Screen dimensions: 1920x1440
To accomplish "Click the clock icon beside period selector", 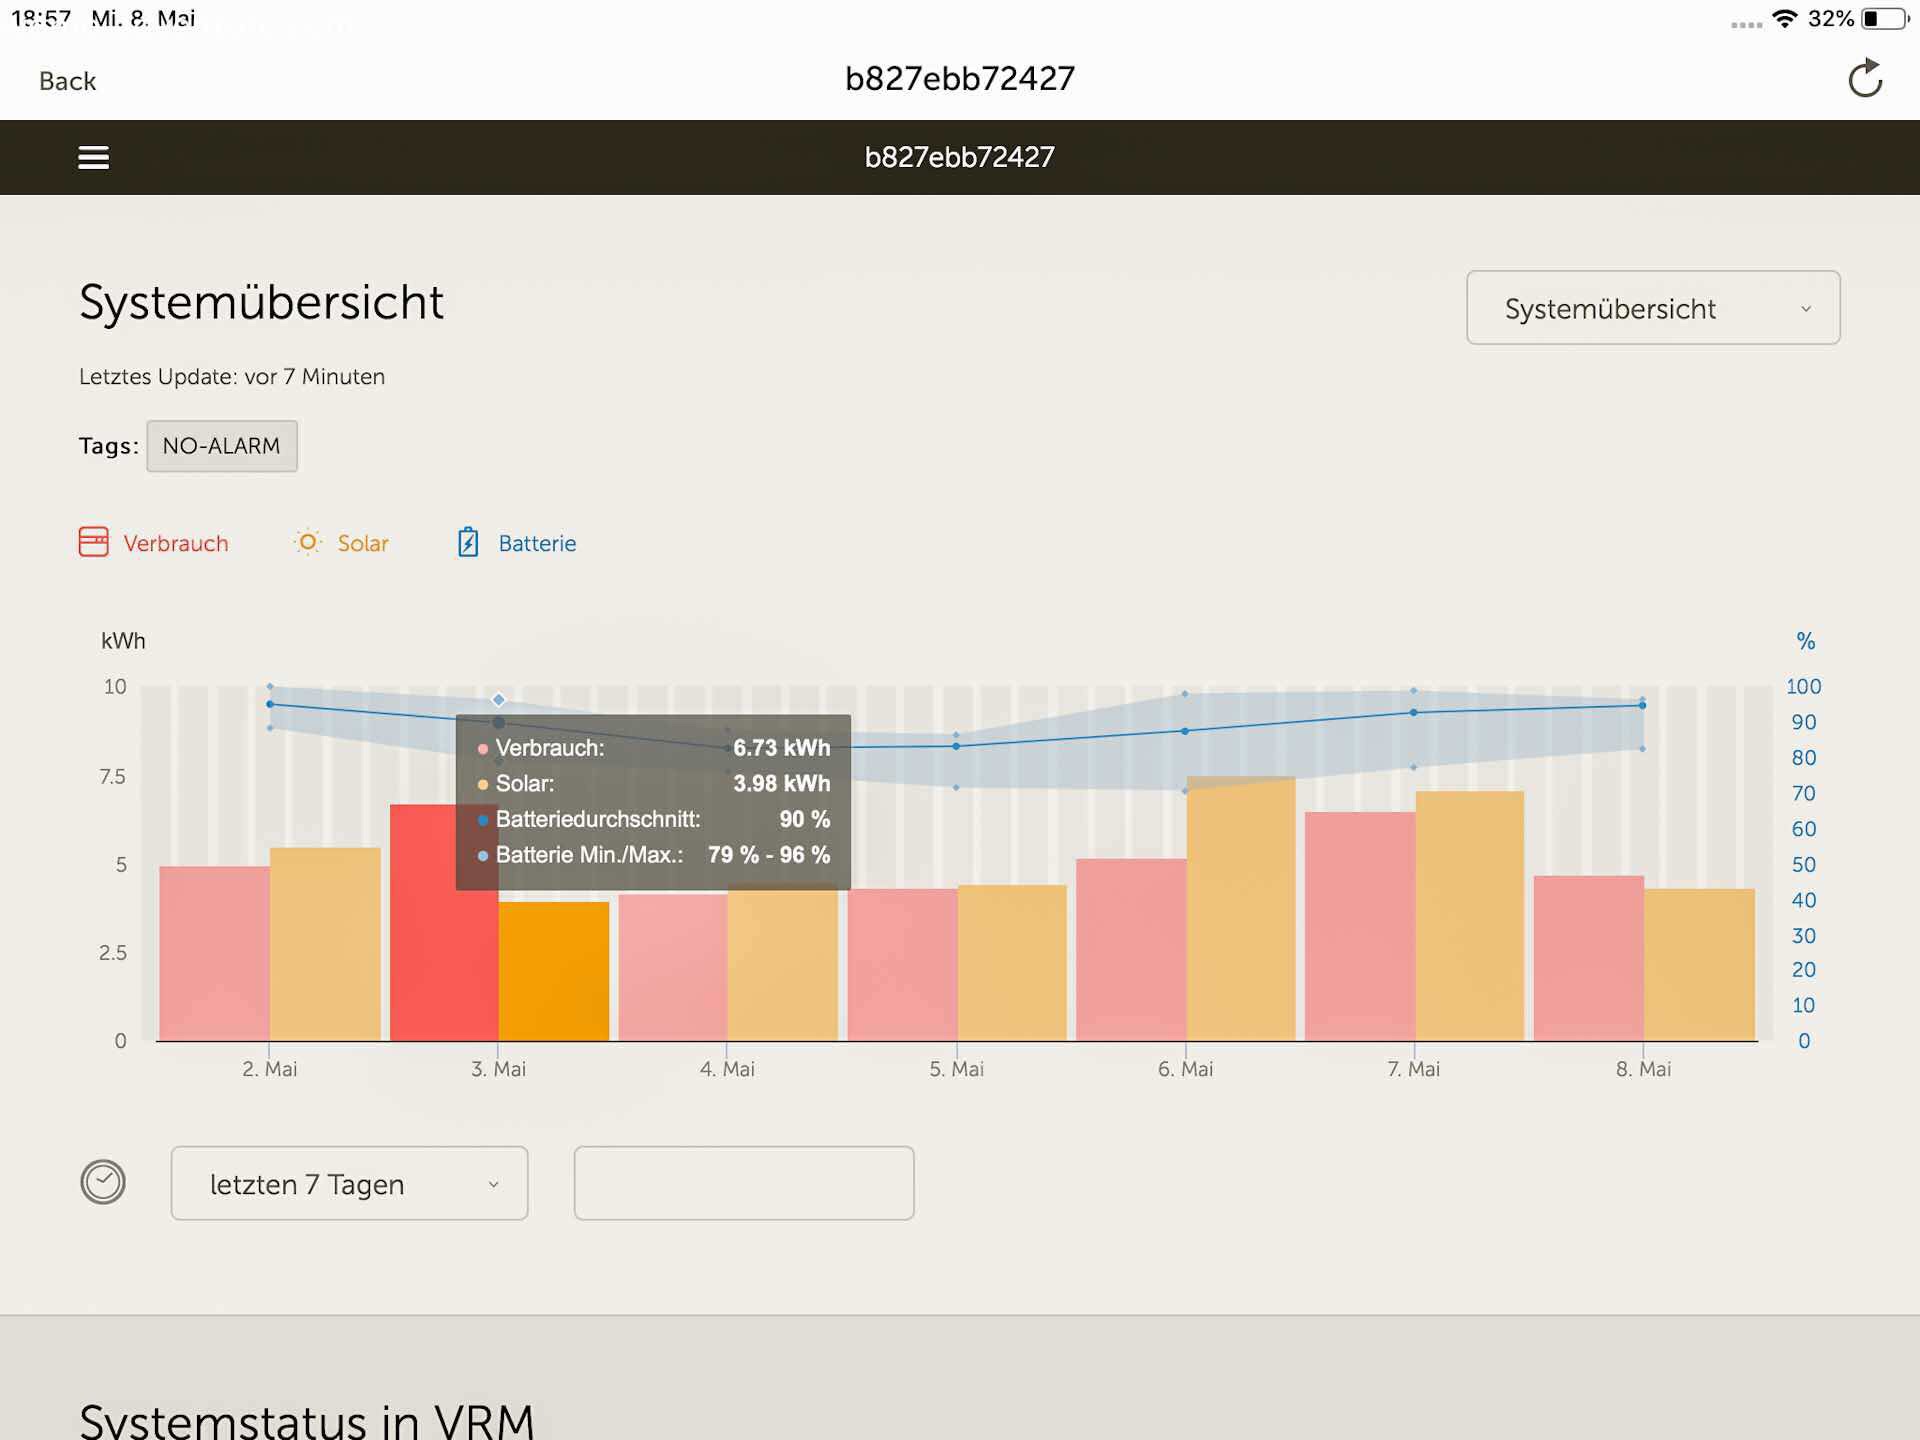I will 103,1182.
